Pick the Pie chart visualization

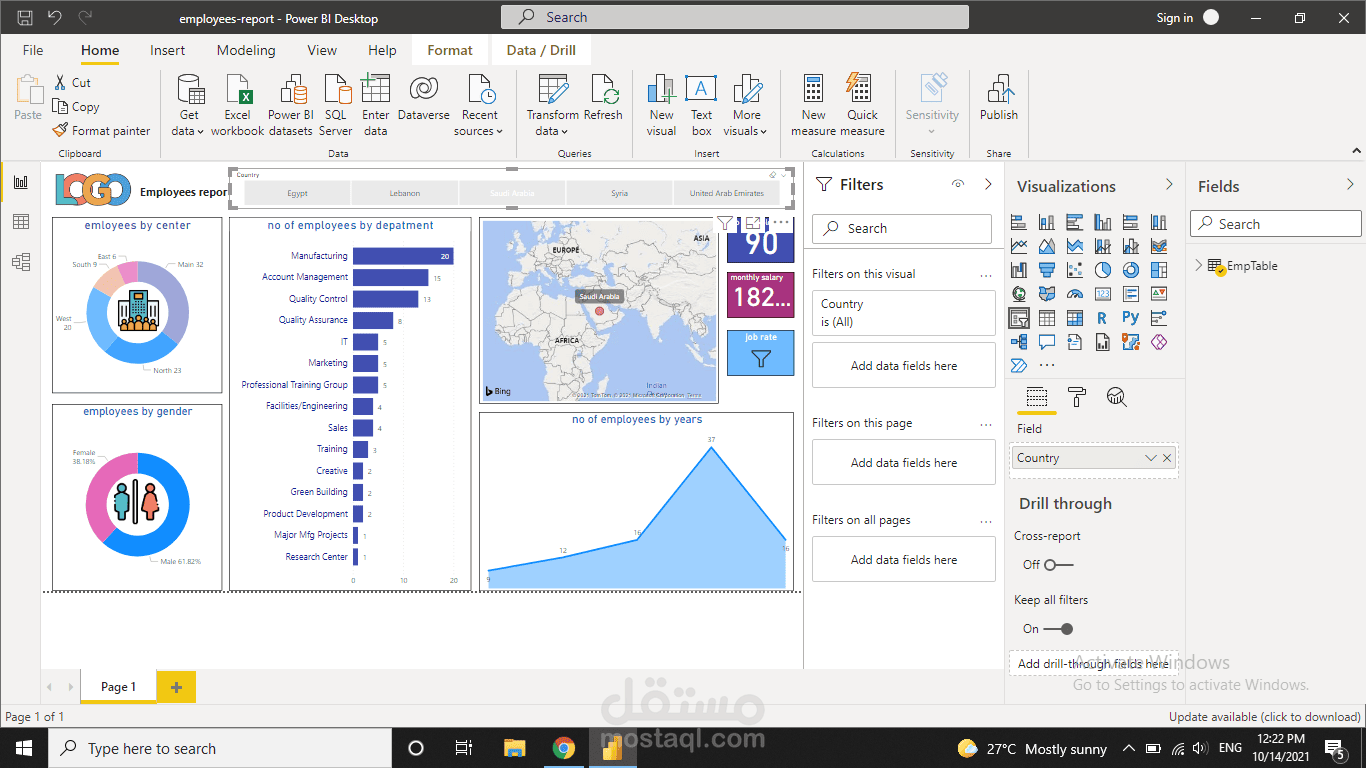[1103, 270]
